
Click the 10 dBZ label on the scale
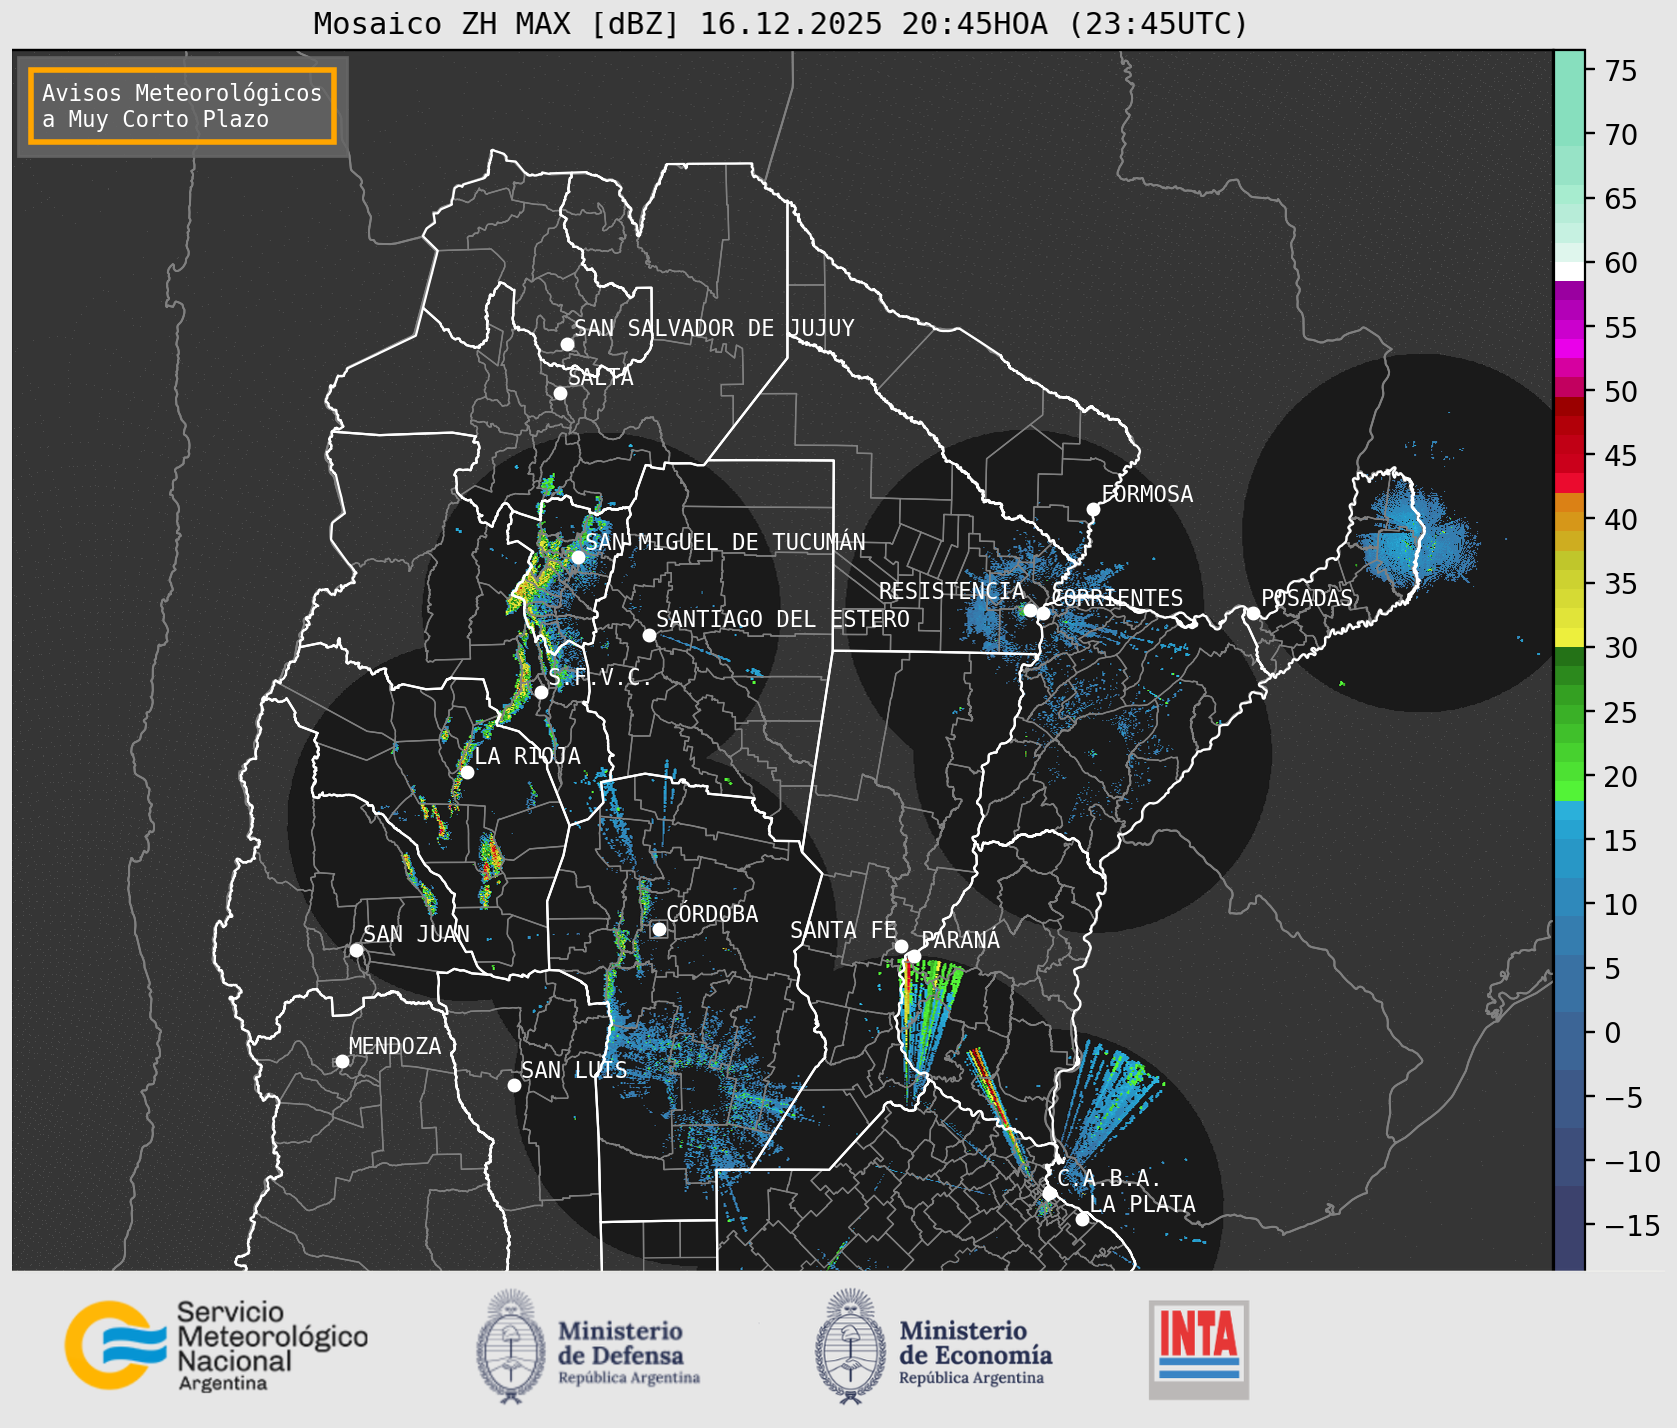1621,905
